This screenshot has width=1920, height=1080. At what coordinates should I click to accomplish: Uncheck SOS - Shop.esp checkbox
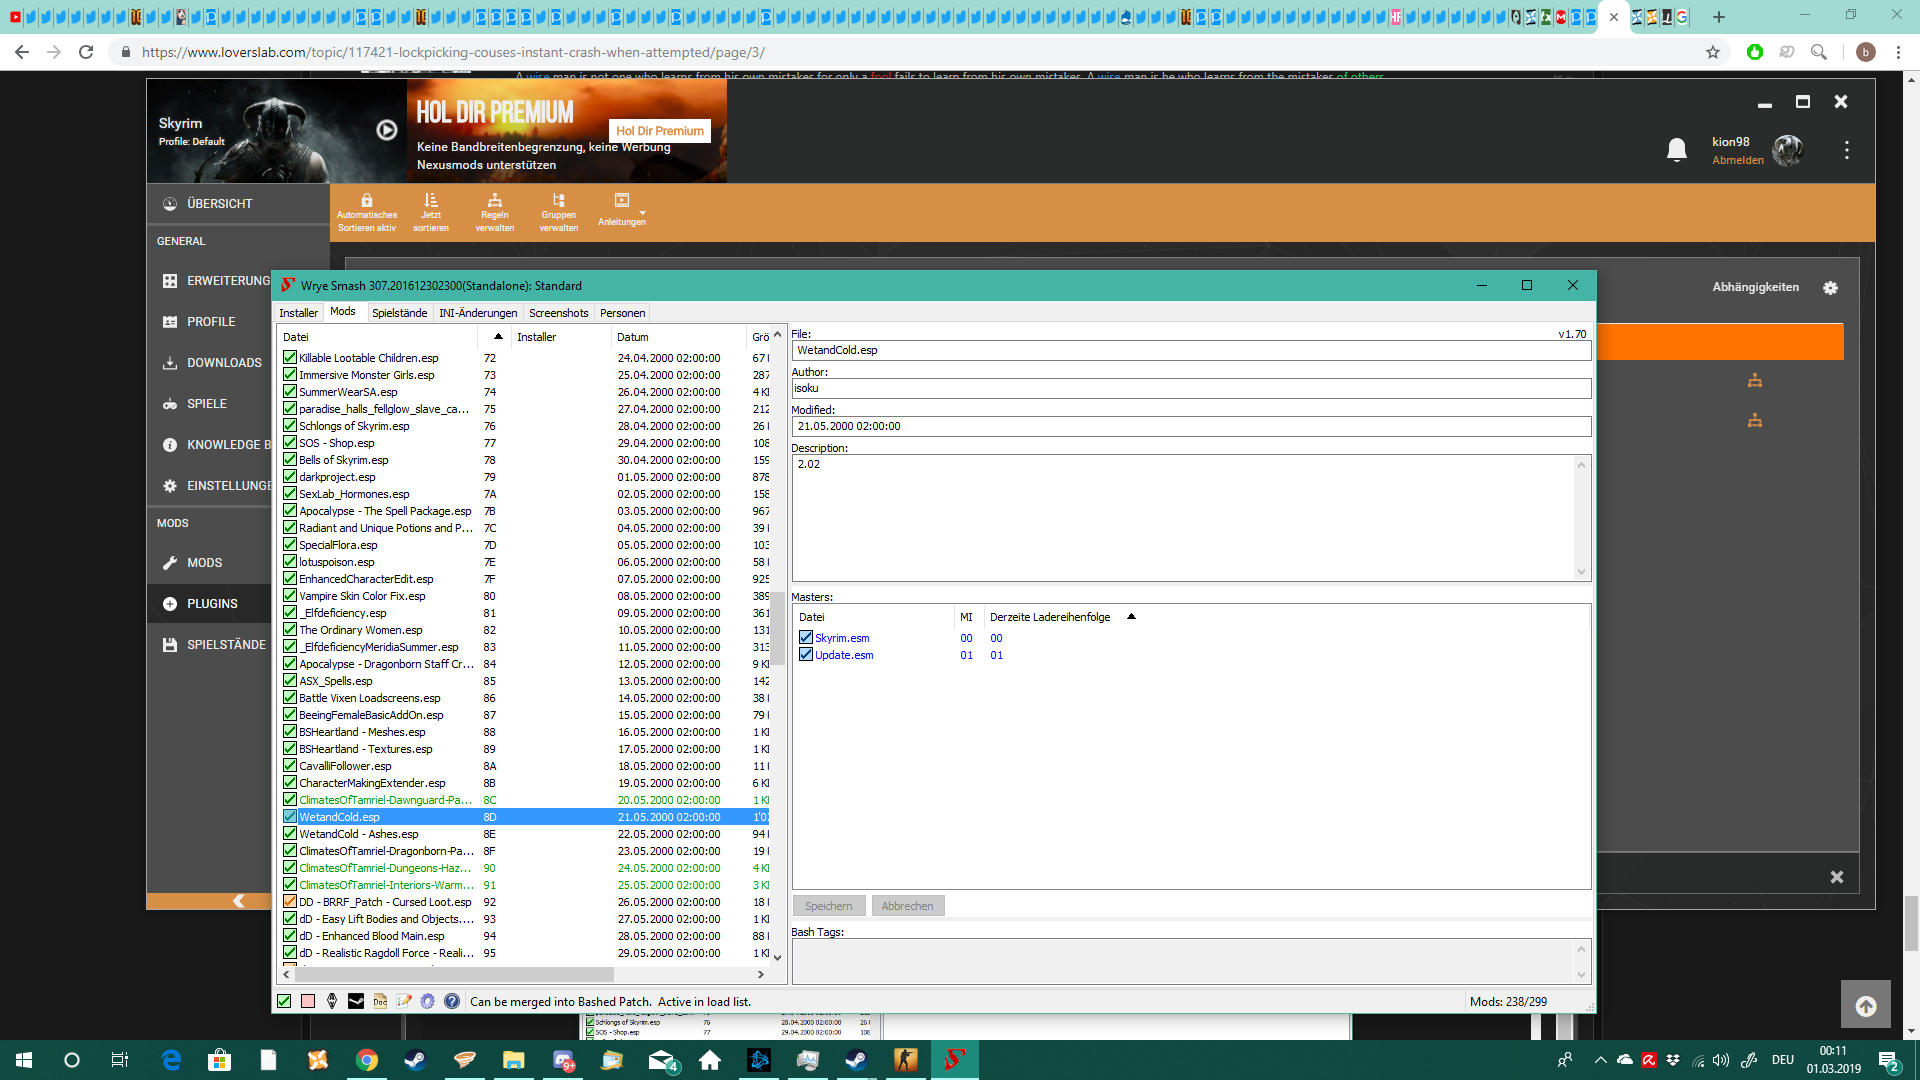290,442
